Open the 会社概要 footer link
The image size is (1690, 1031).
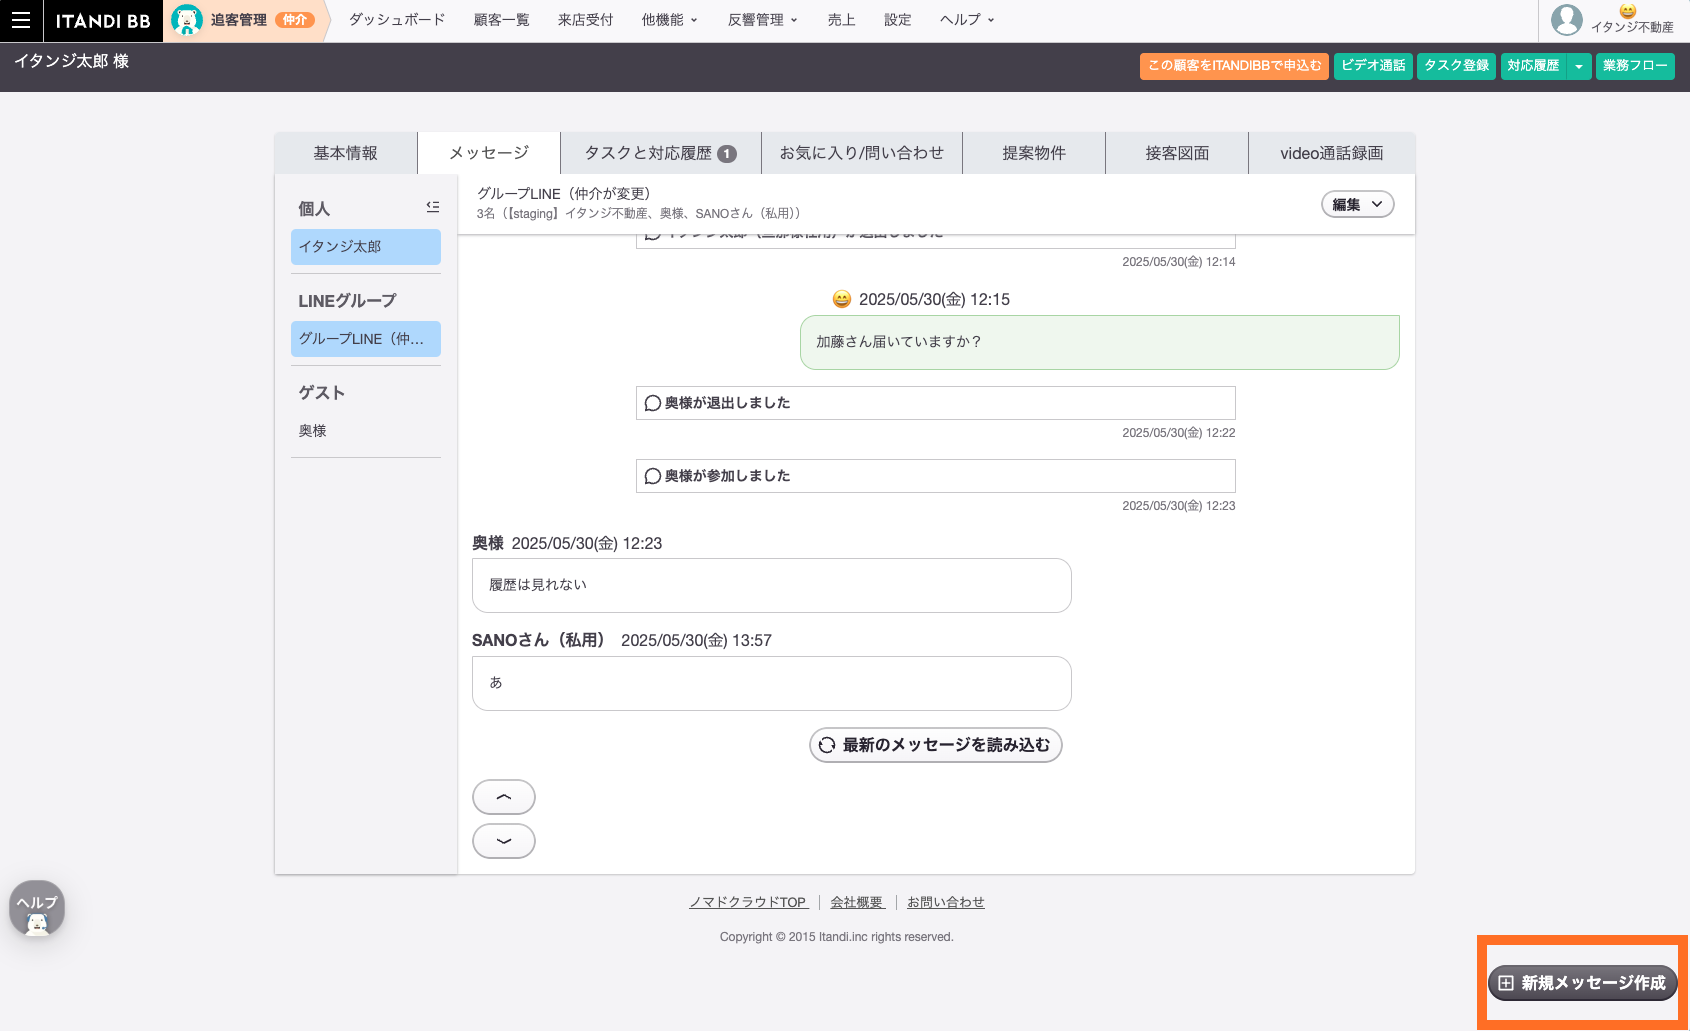pos(857,902)
